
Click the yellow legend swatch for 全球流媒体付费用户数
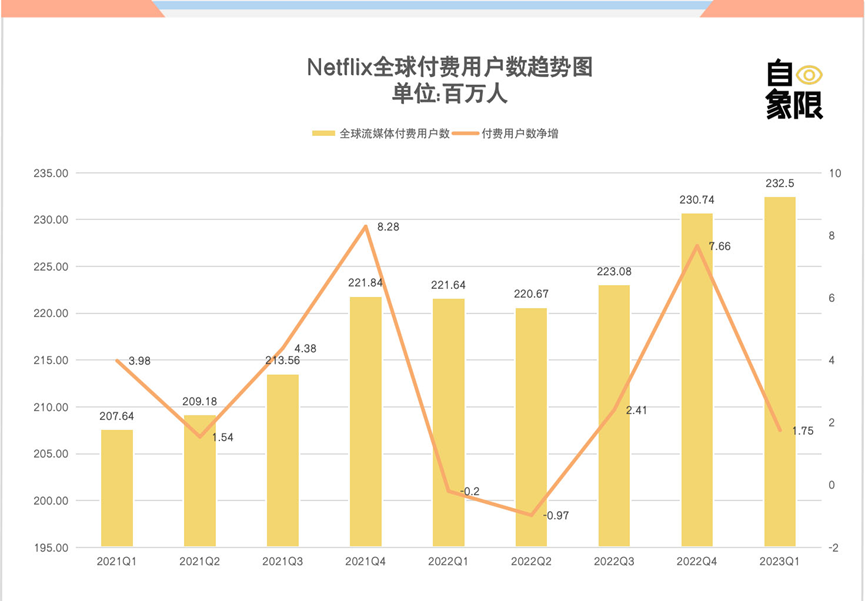(323, 133)
